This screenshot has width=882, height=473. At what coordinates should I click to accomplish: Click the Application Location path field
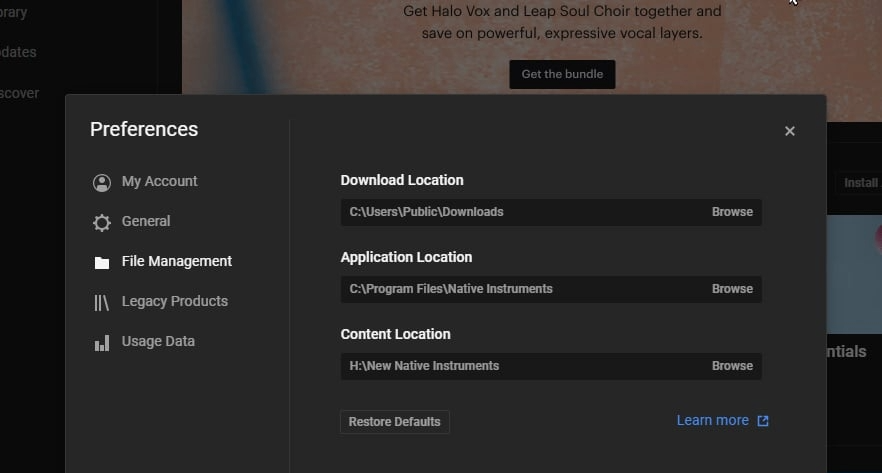[551, 289]
